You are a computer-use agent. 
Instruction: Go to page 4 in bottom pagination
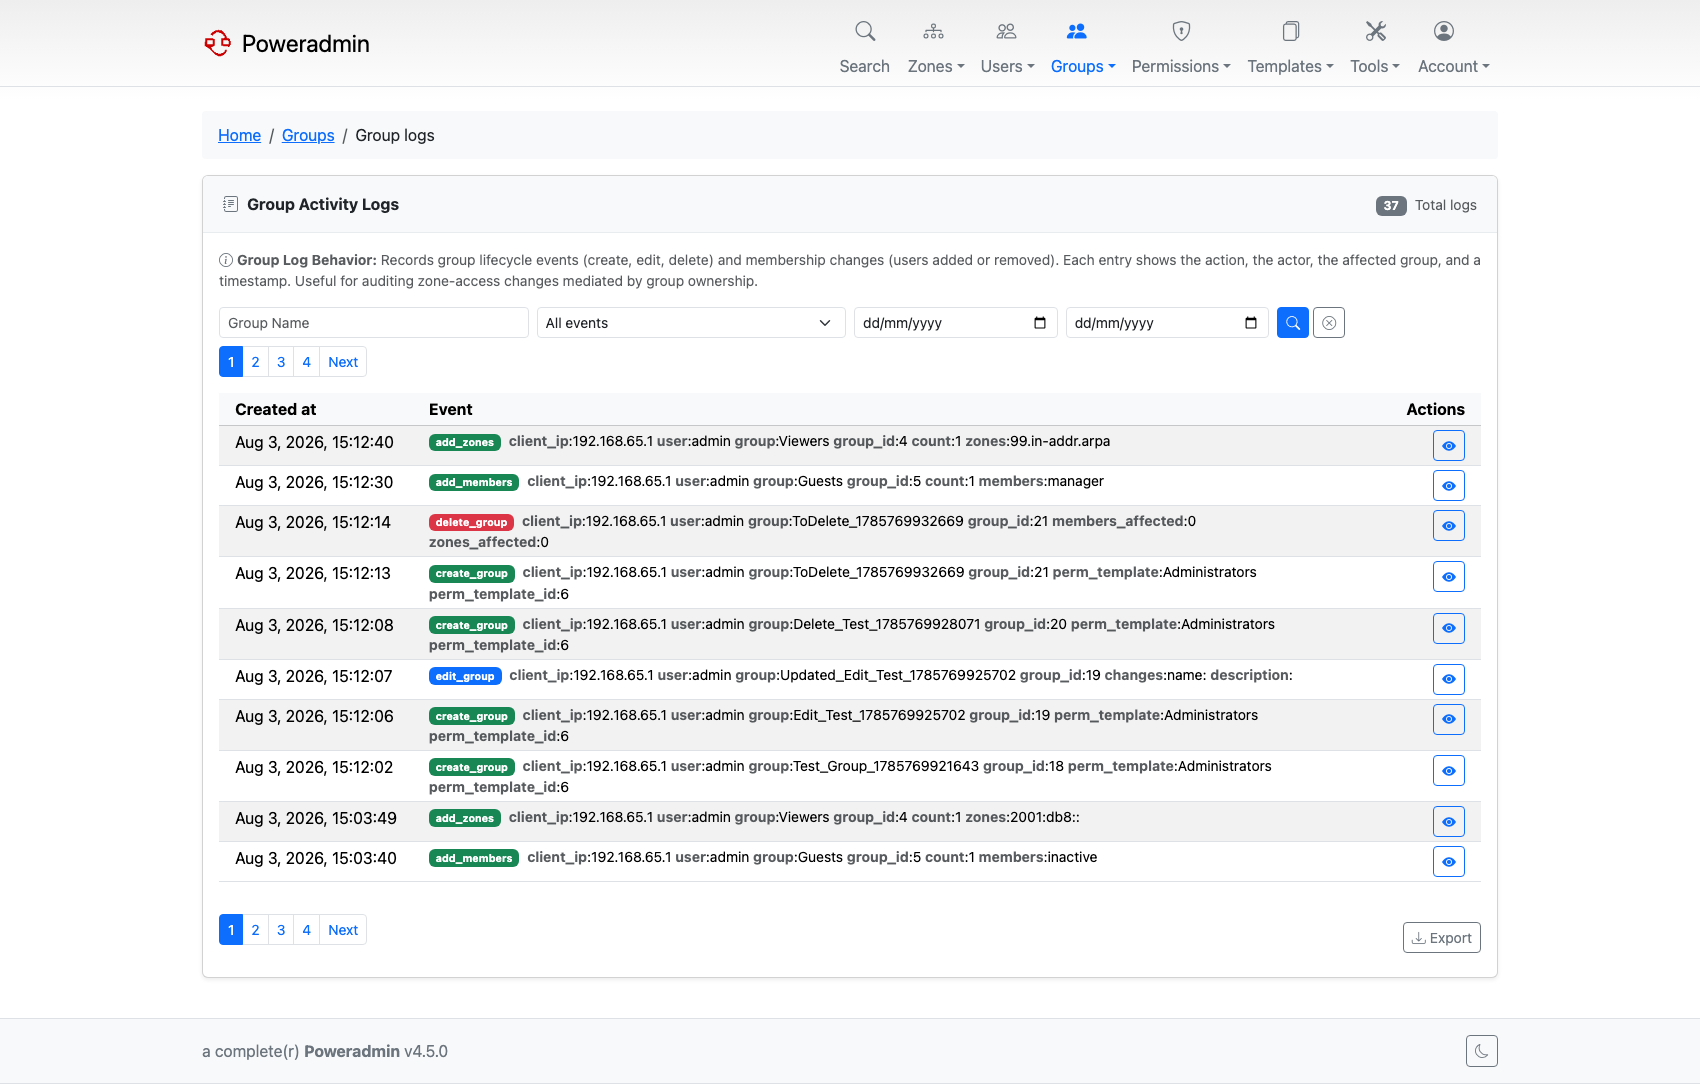307,930
